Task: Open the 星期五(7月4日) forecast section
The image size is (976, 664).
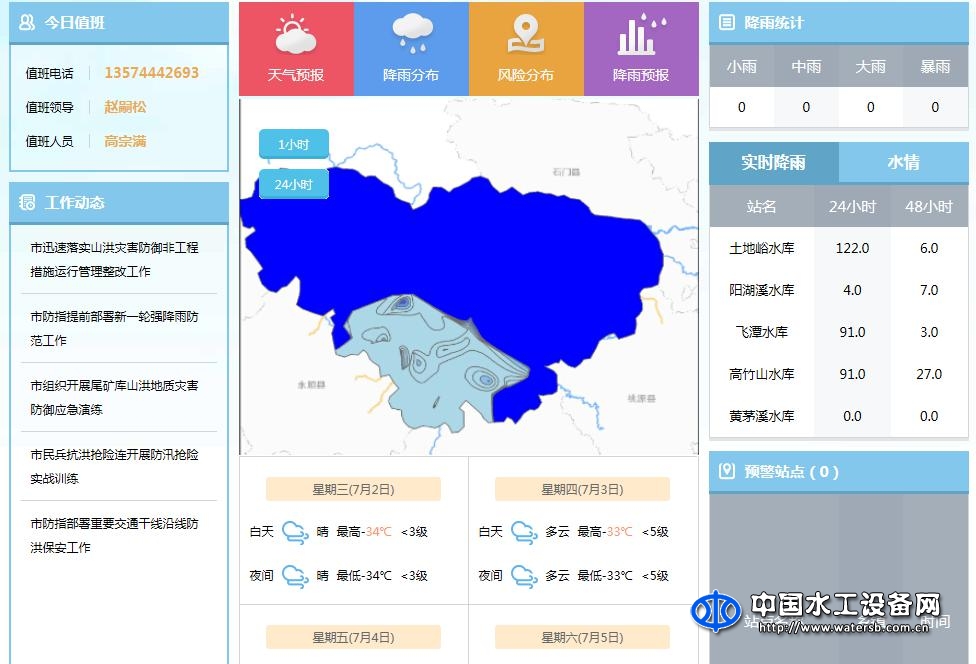Action: pos(352,636)
